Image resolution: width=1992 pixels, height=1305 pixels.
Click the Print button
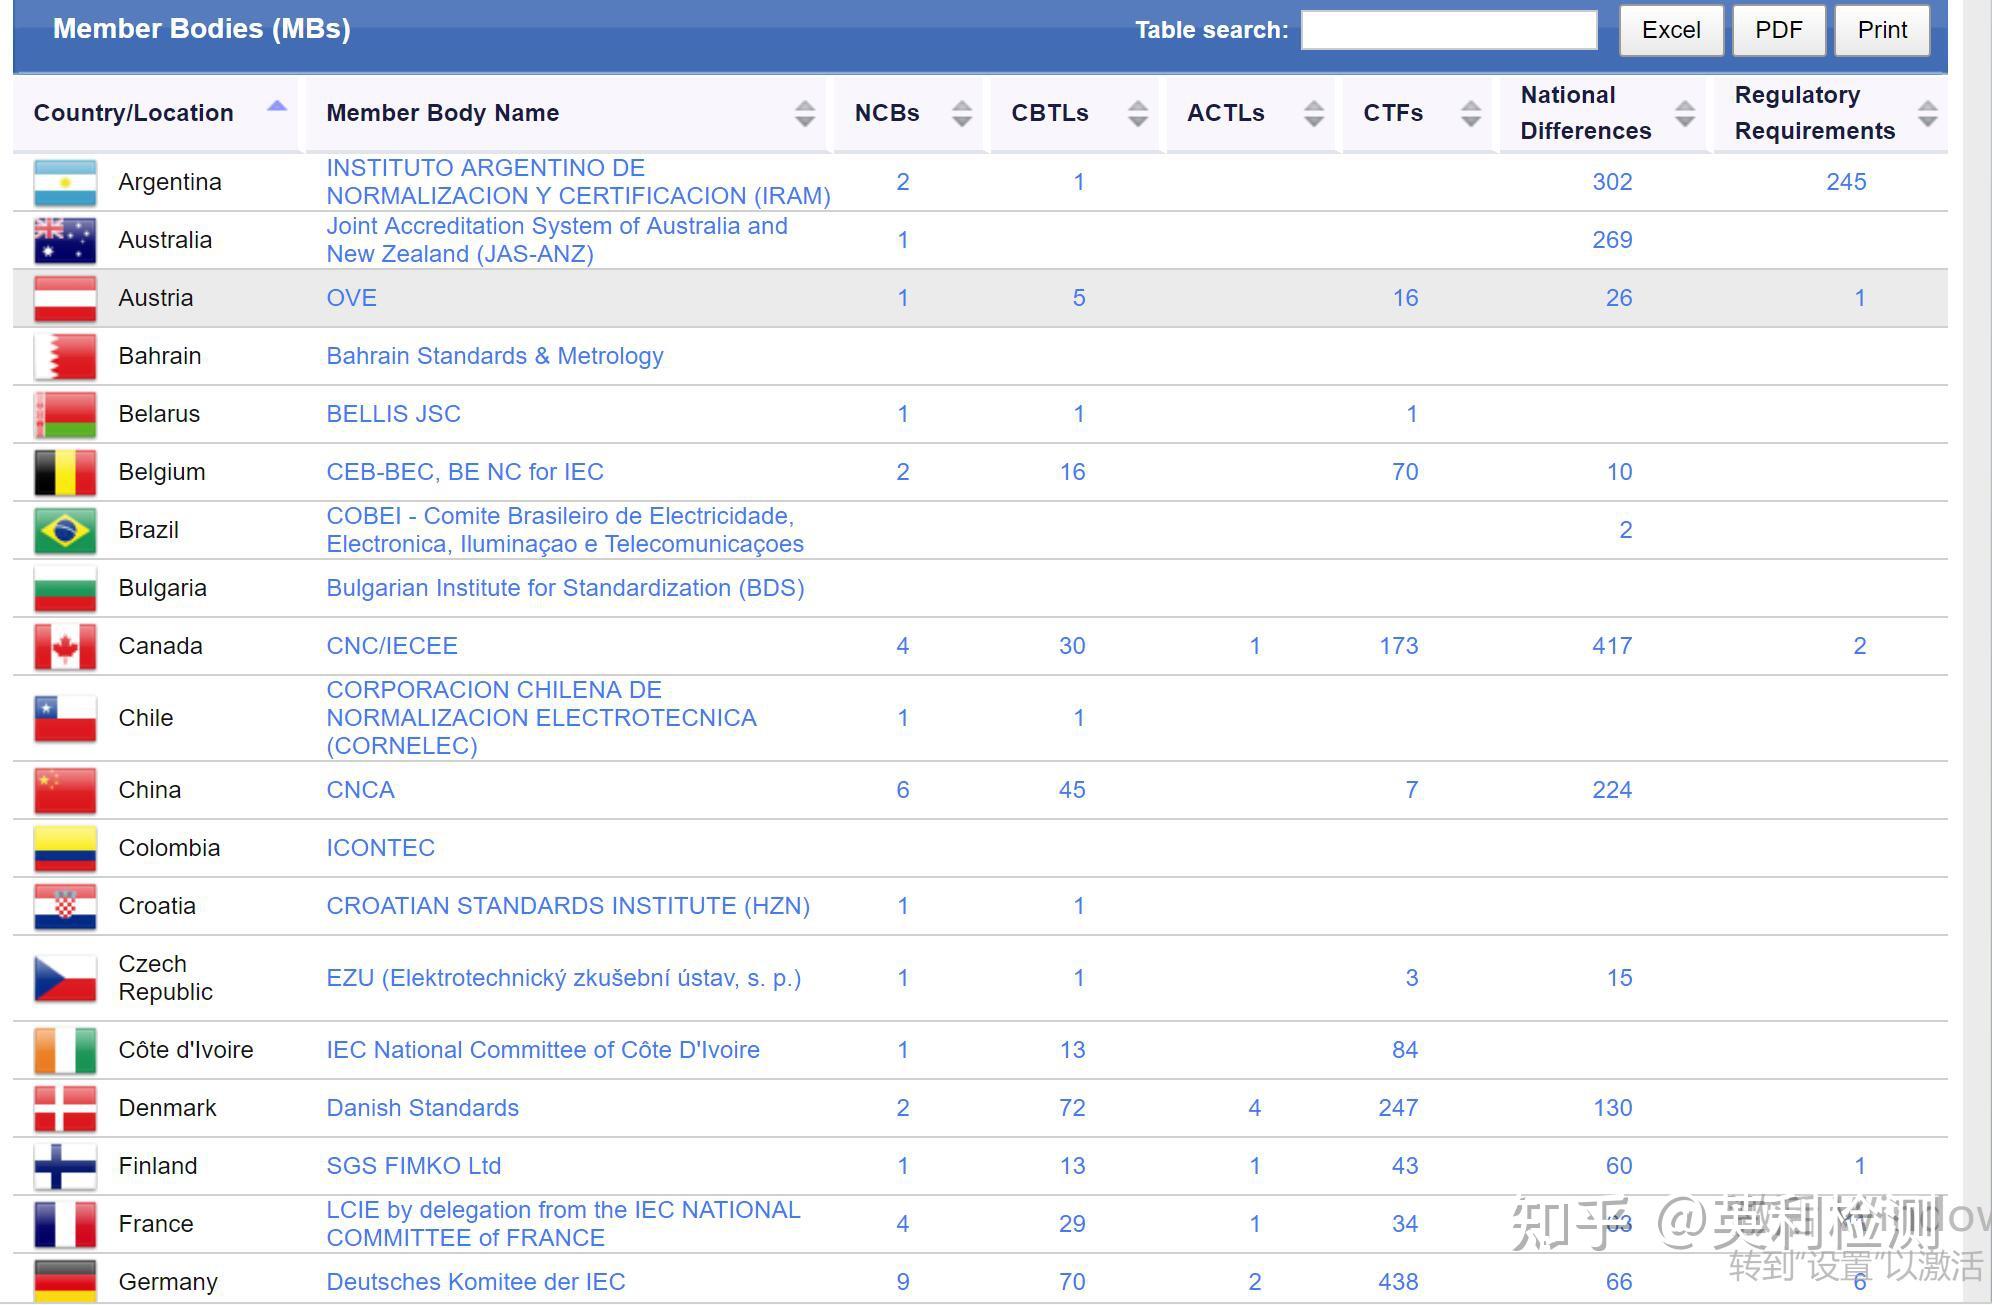(x=1882, y=30)
